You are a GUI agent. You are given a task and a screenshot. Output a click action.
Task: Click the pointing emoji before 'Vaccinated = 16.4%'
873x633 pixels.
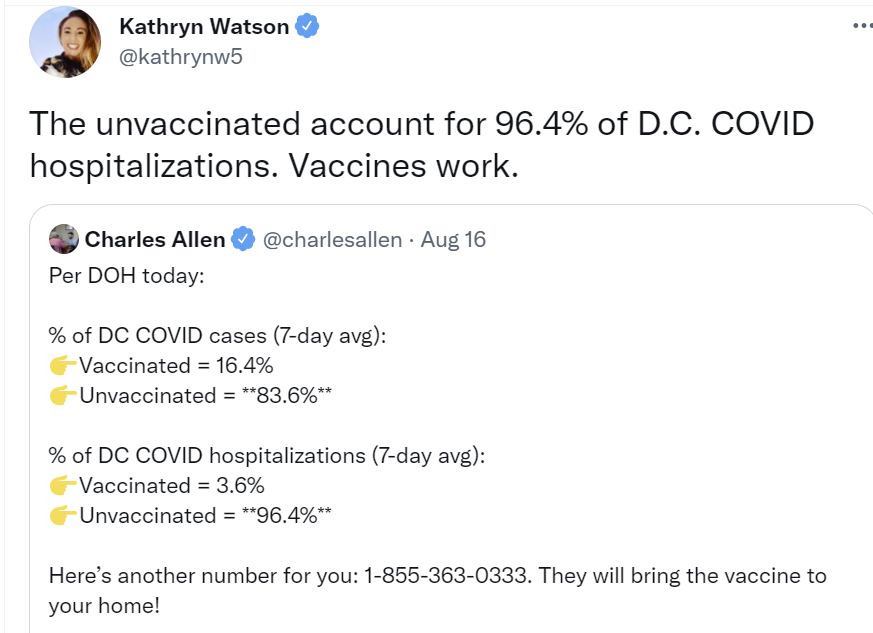point(63,366)
